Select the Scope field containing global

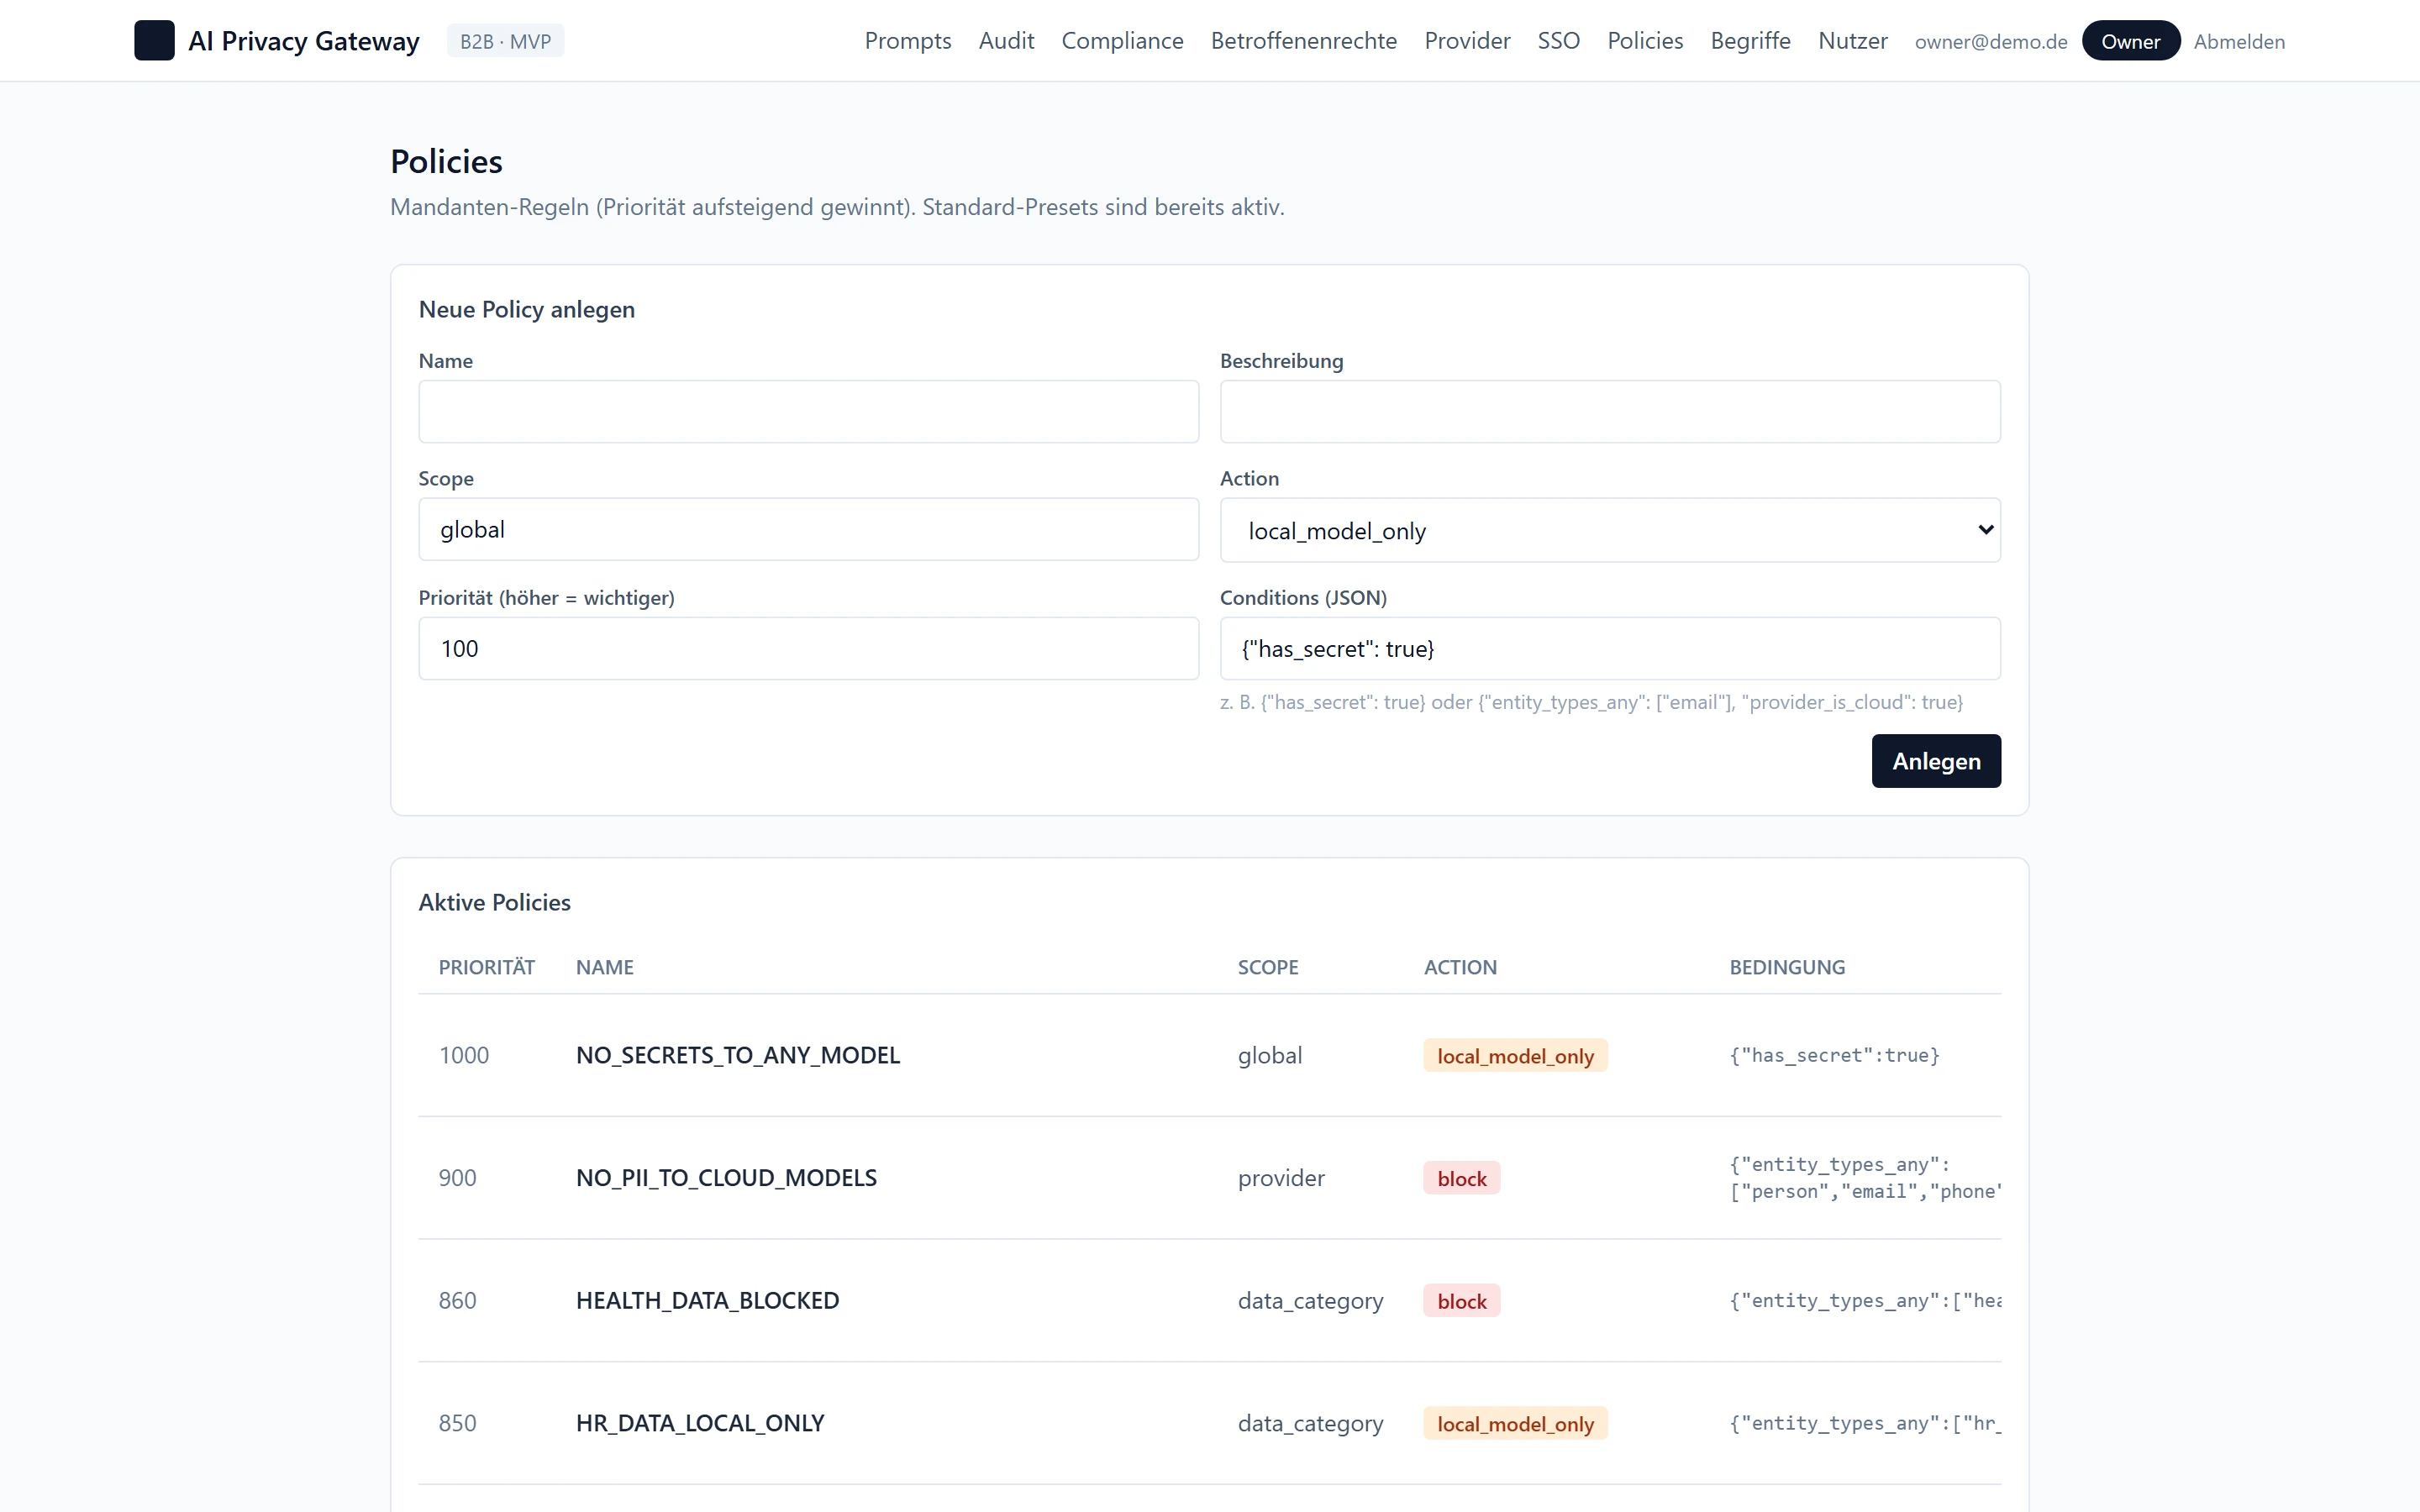tap(808, 529)
